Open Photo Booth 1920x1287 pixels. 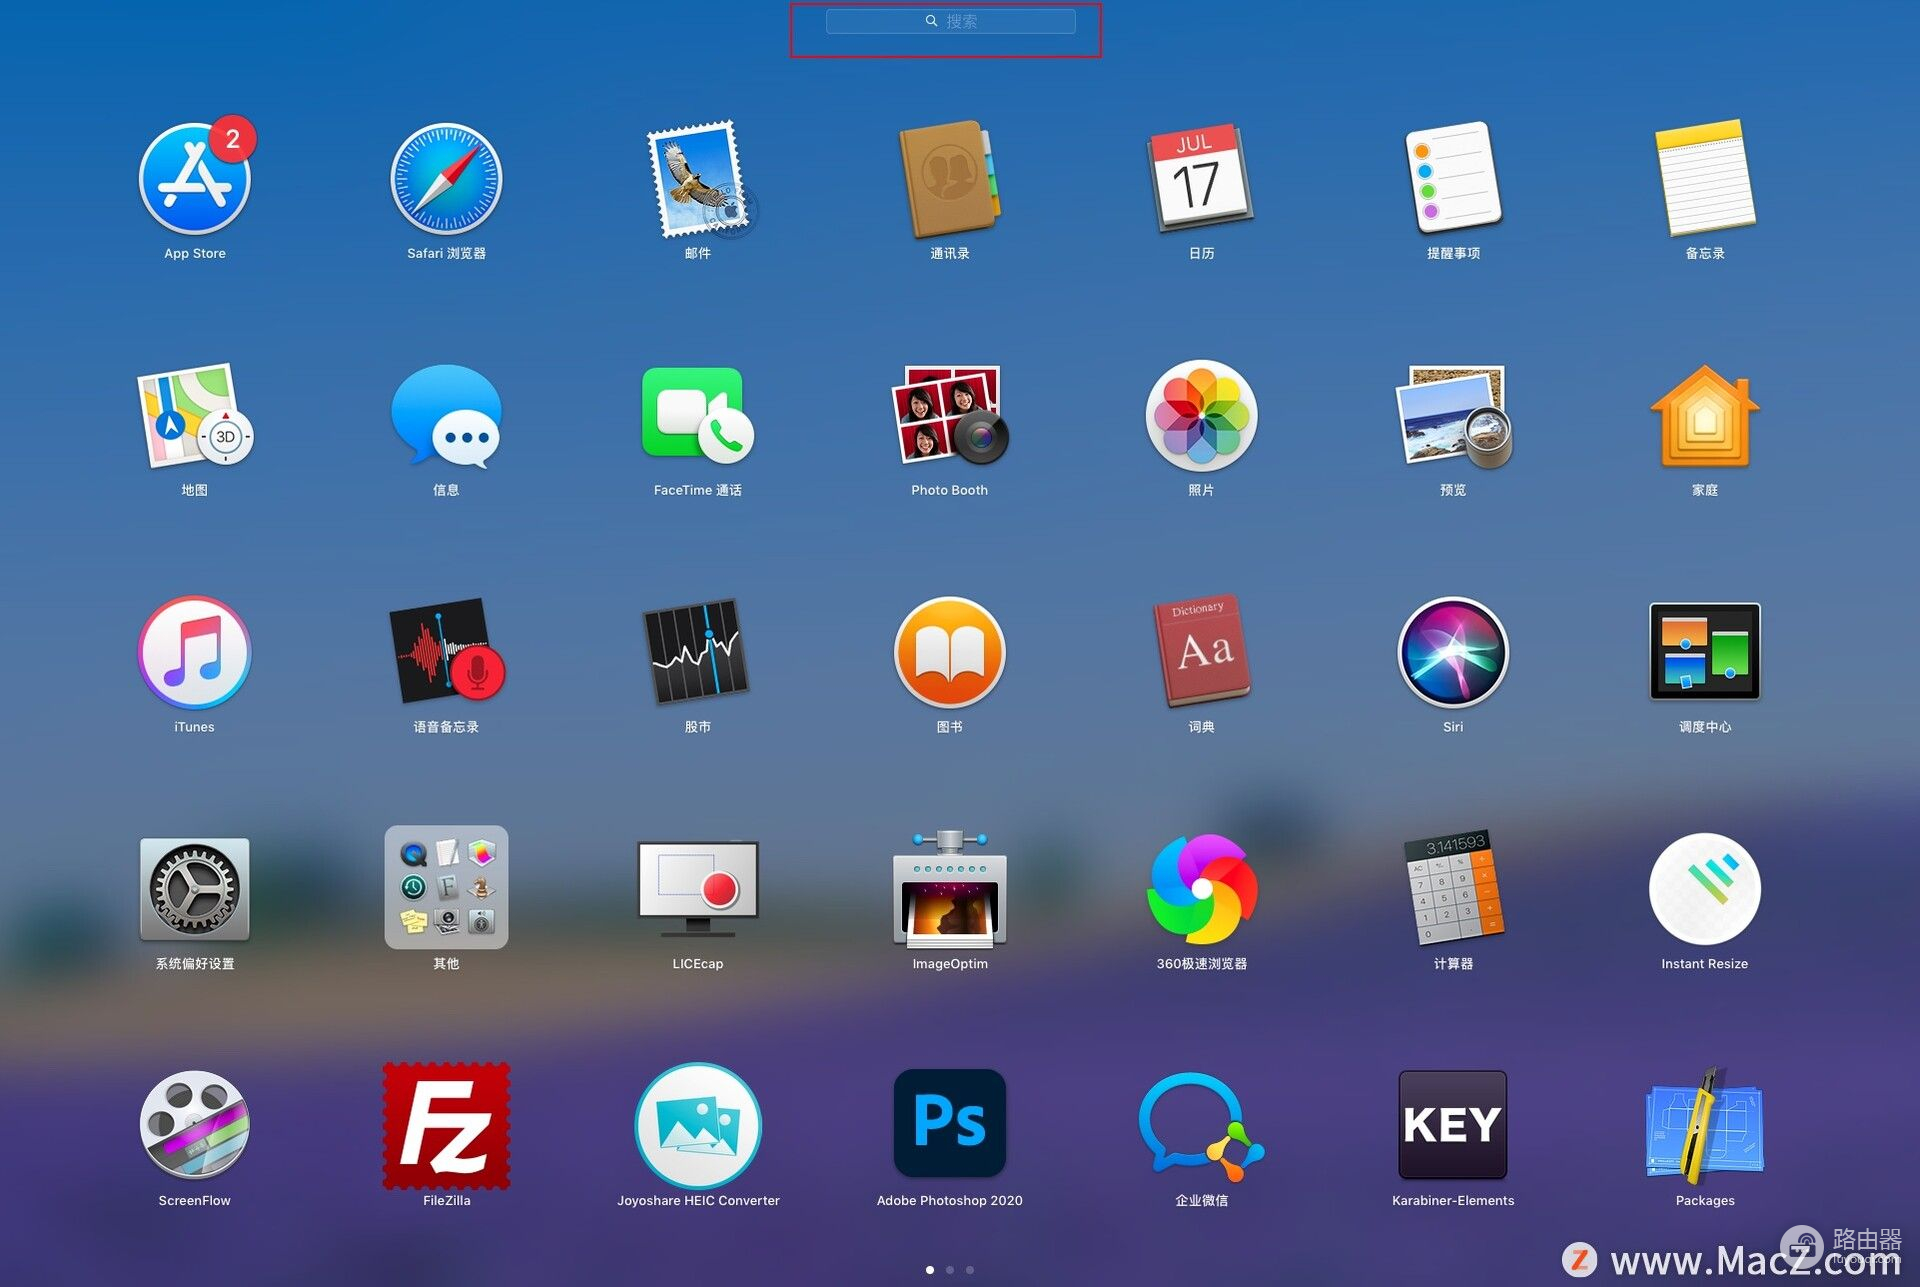click(949, 416)
